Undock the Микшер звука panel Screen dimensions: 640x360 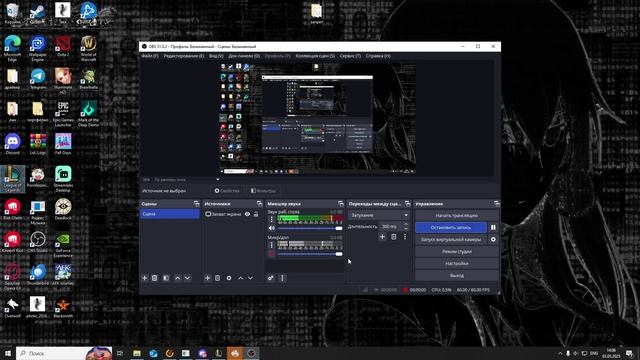click(341, 203)
